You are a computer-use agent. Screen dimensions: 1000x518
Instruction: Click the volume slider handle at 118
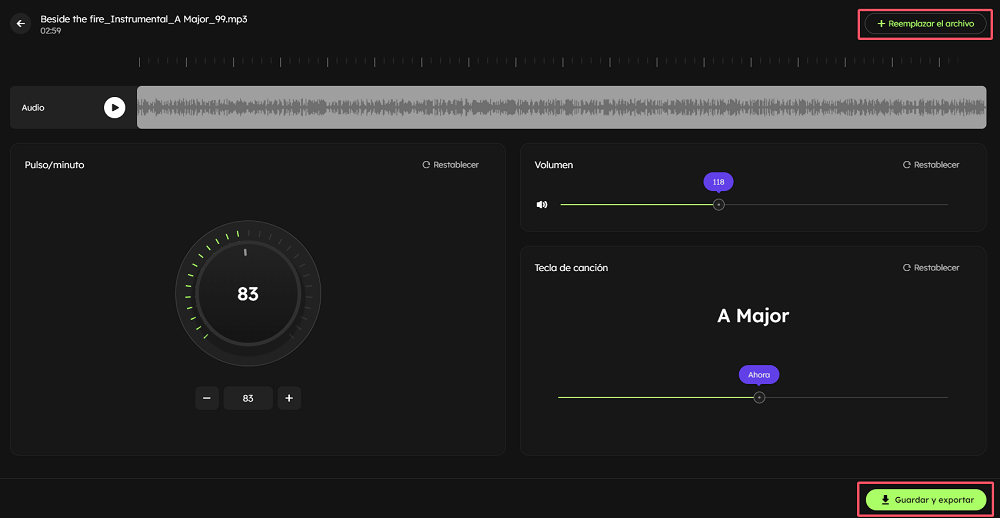(x=719, y=205)
